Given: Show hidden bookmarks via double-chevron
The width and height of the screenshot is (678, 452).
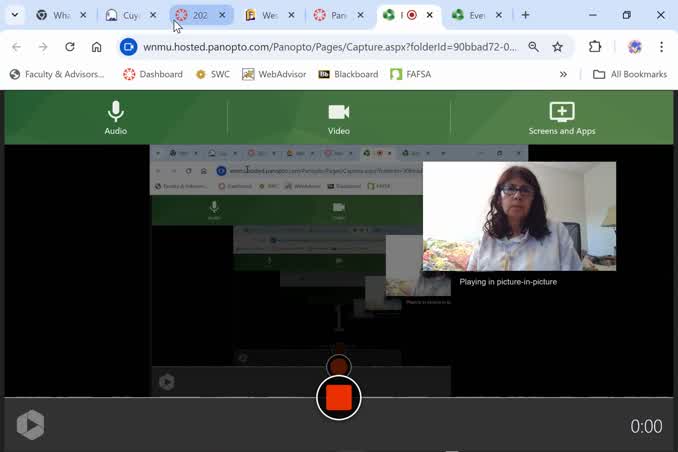Looking at the screenshot, I should (563, 74).
